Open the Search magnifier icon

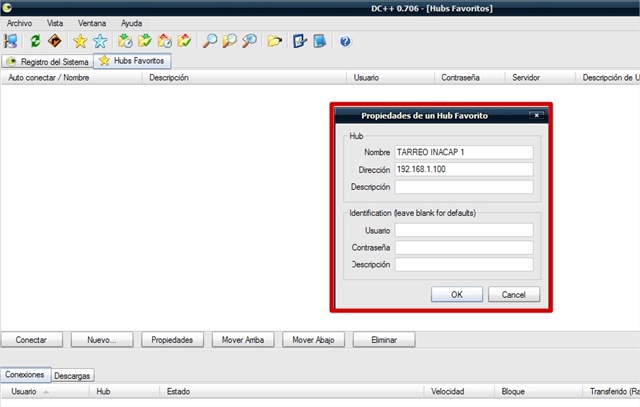(210, 41)
